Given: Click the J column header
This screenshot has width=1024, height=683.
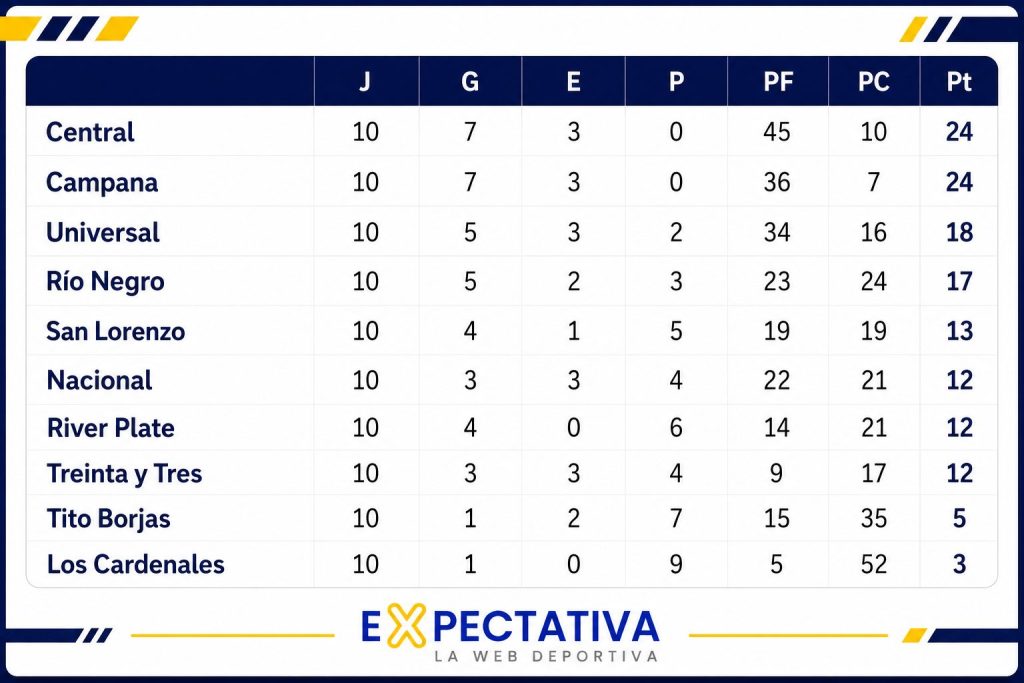Looking at the screenshot, I should pyautogui.click(x=365, y=82).
